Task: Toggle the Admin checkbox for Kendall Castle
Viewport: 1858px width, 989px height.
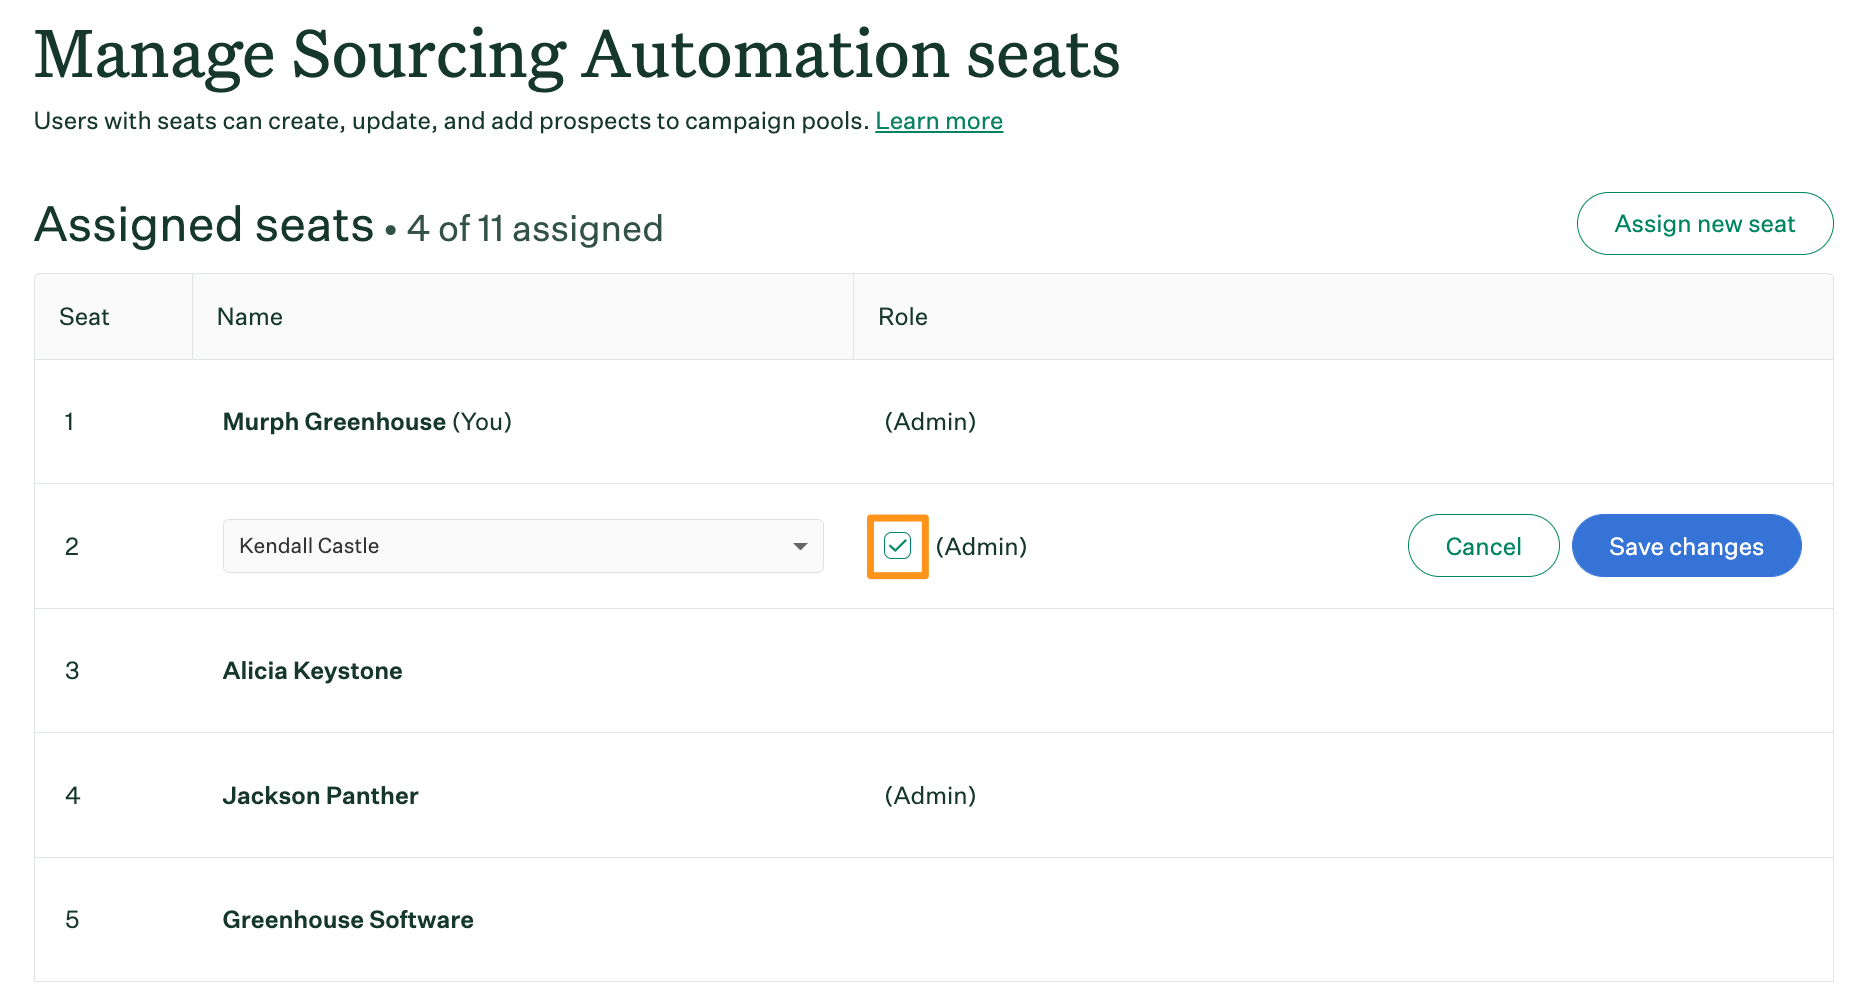Action: click(897, 546)
